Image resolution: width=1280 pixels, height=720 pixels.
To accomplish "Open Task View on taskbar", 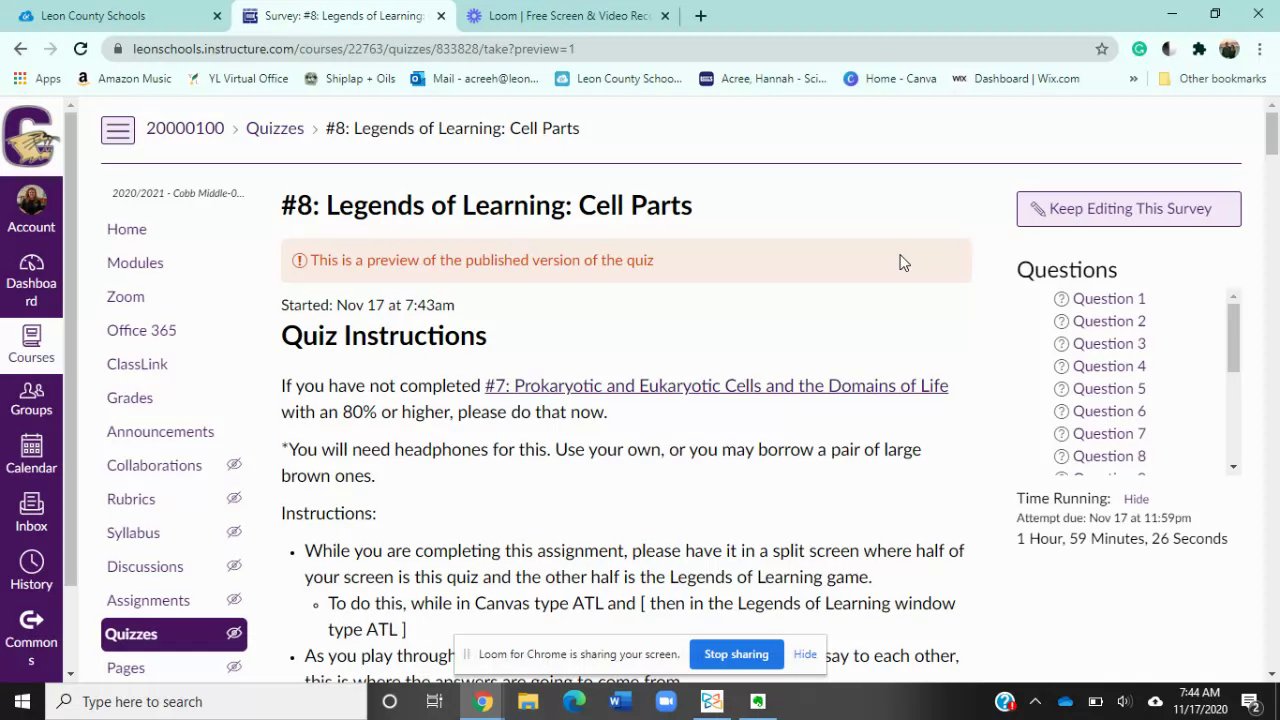I will (434, 701).
